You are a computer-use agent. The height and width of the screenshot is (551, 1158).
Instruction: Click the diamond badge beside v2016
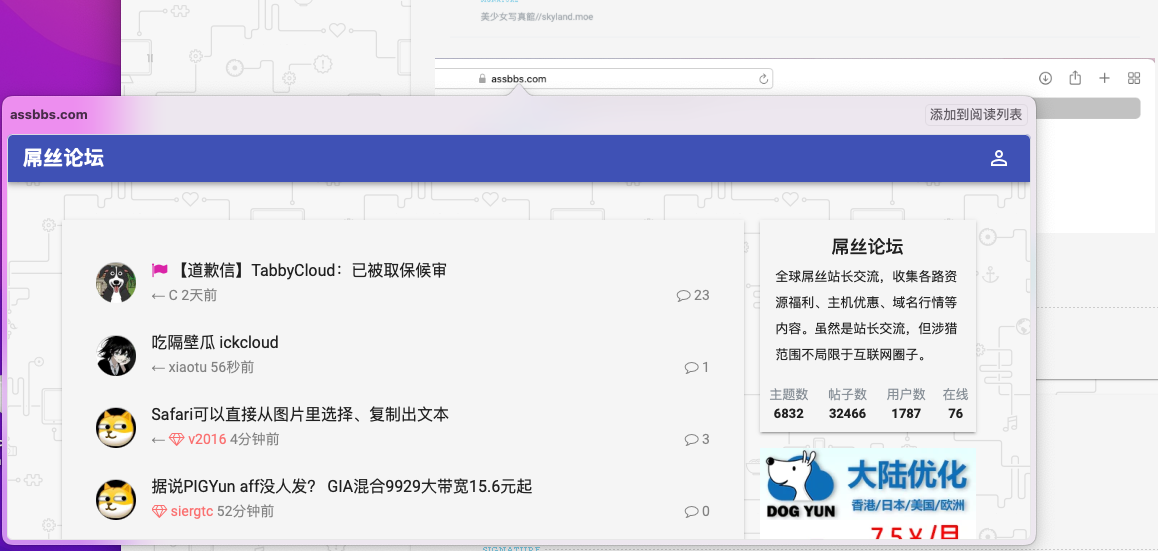point(176,439)
